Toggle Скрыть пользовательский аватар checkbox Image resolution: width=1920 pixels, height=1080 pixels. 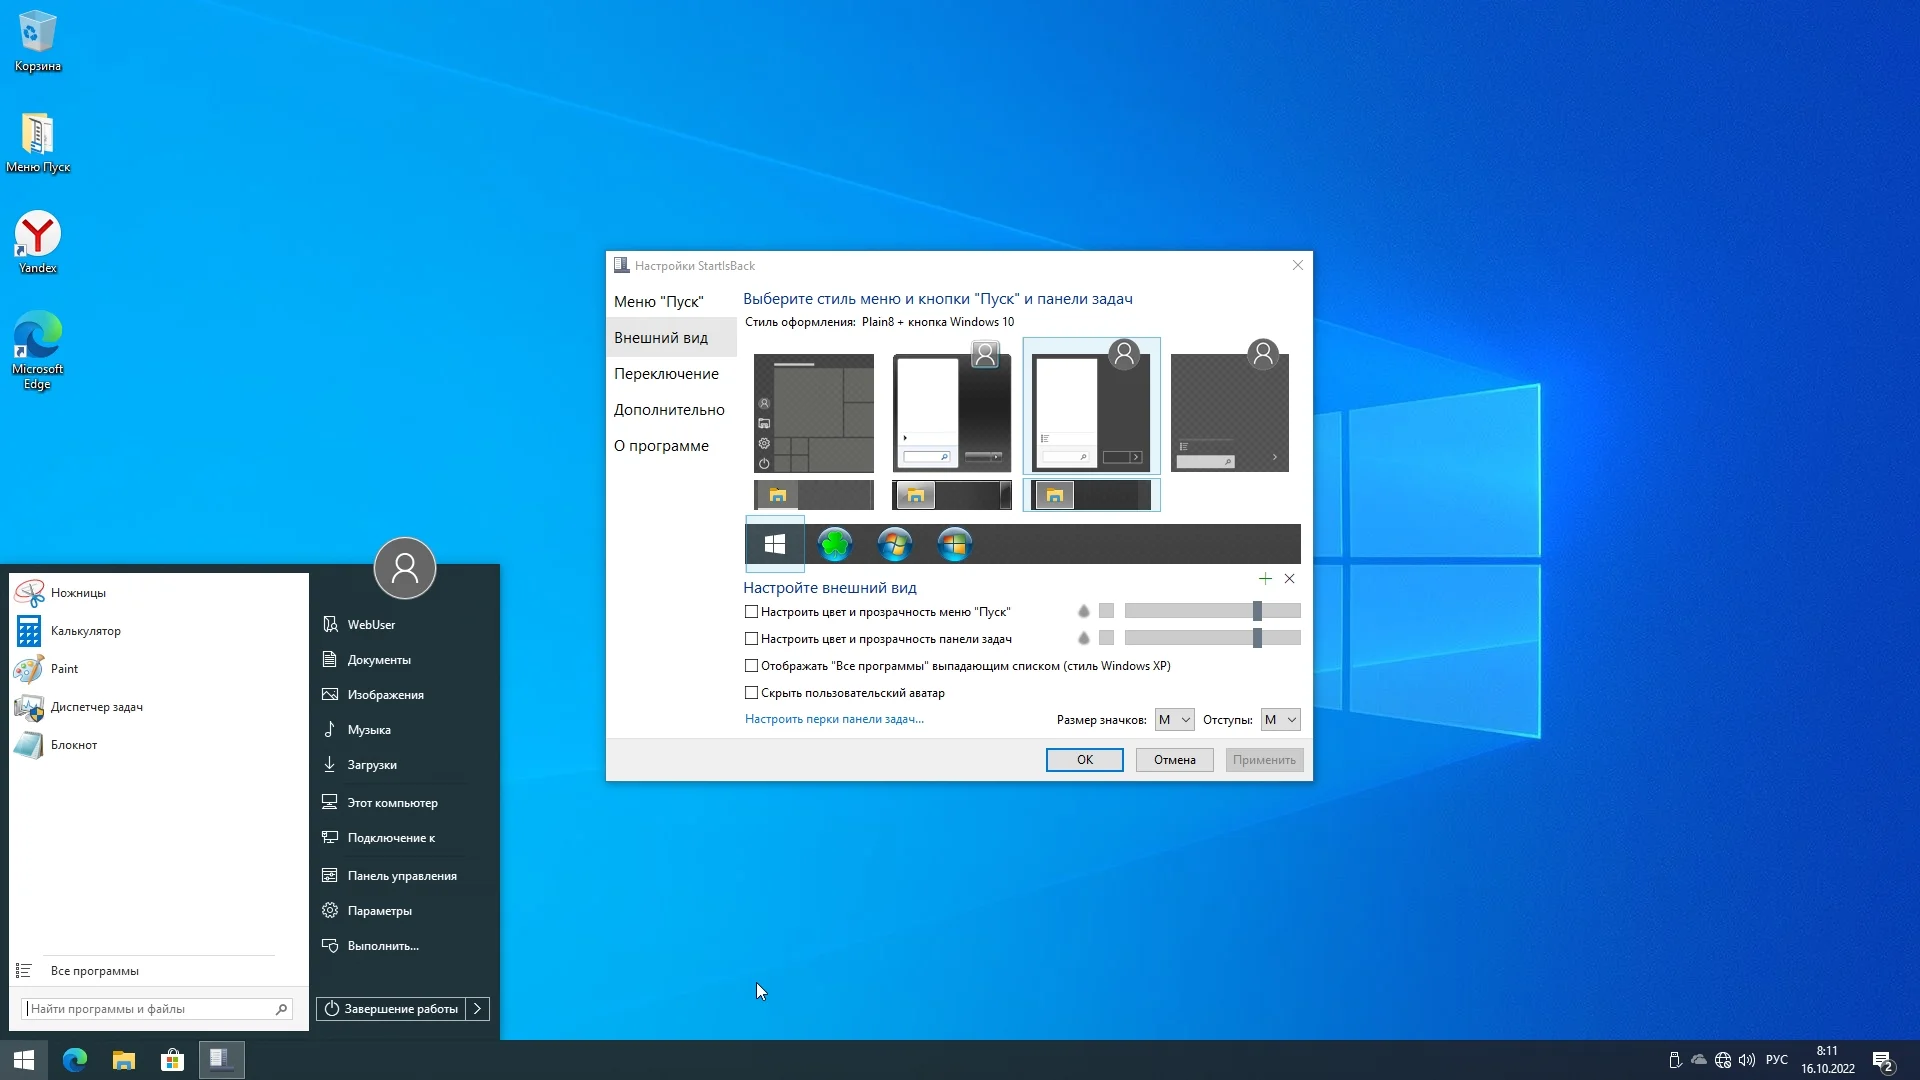[x=751, y=693]
